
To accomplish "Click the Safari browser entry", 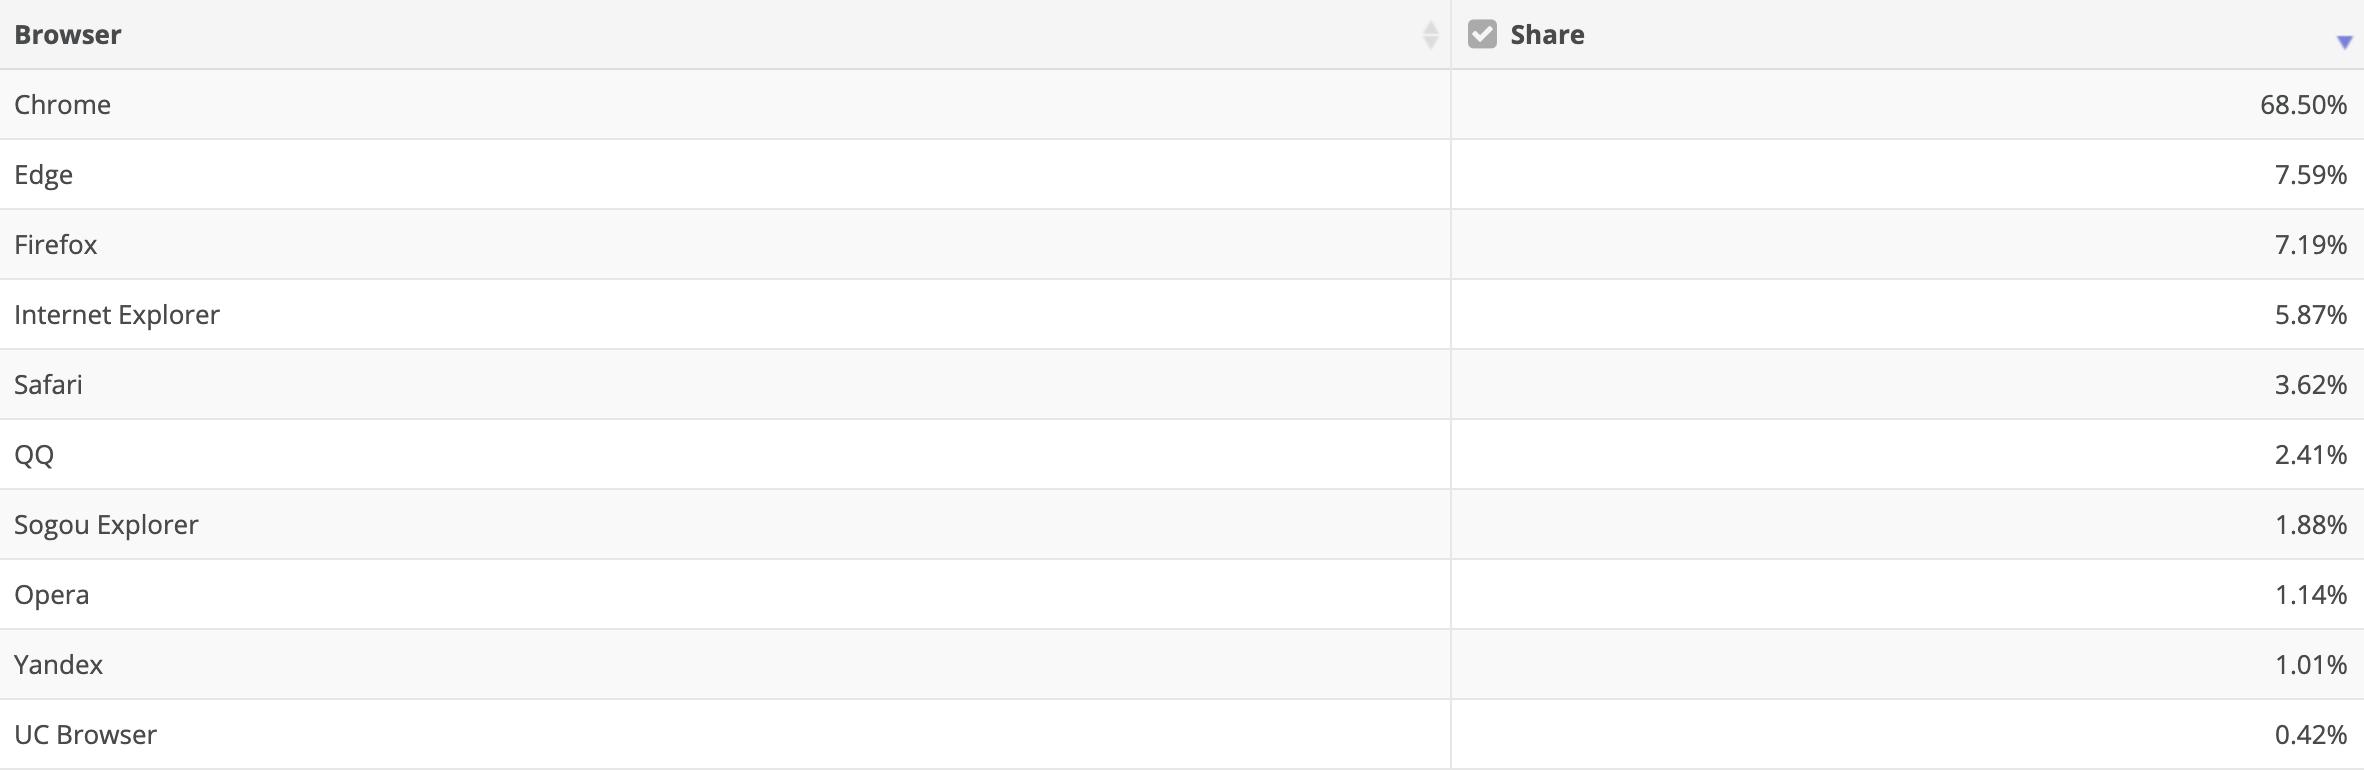I will [x=48, y=385].
